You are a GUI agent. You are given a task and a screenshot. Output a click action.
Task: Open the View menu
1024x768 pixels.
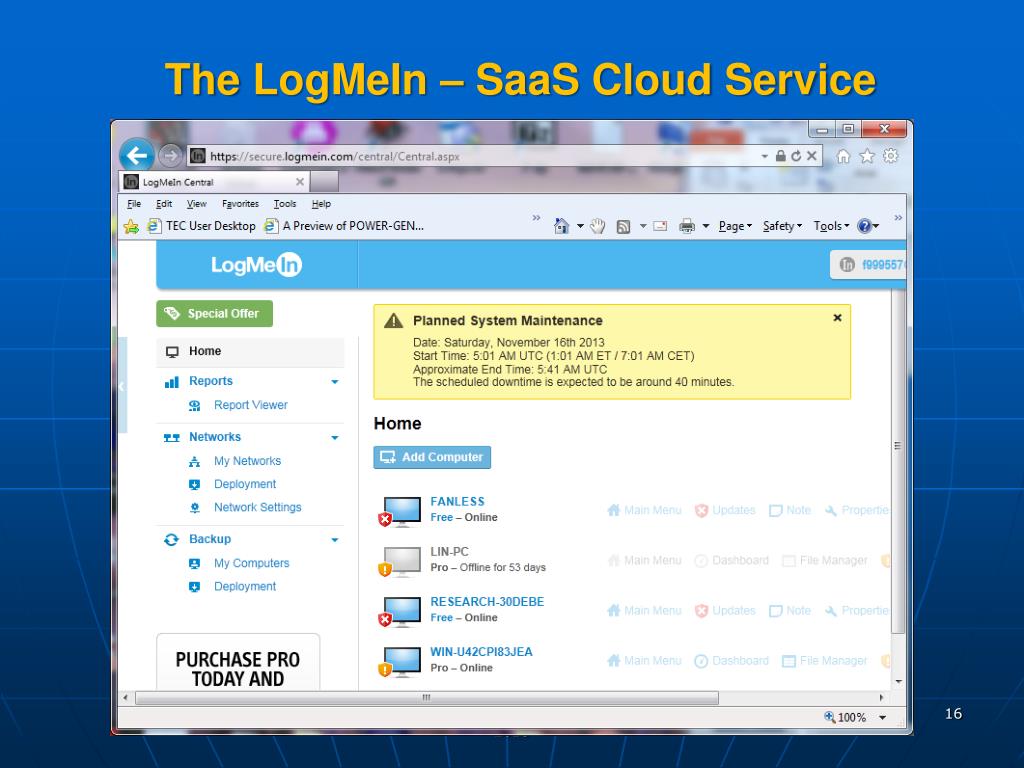tap(197, 204)
